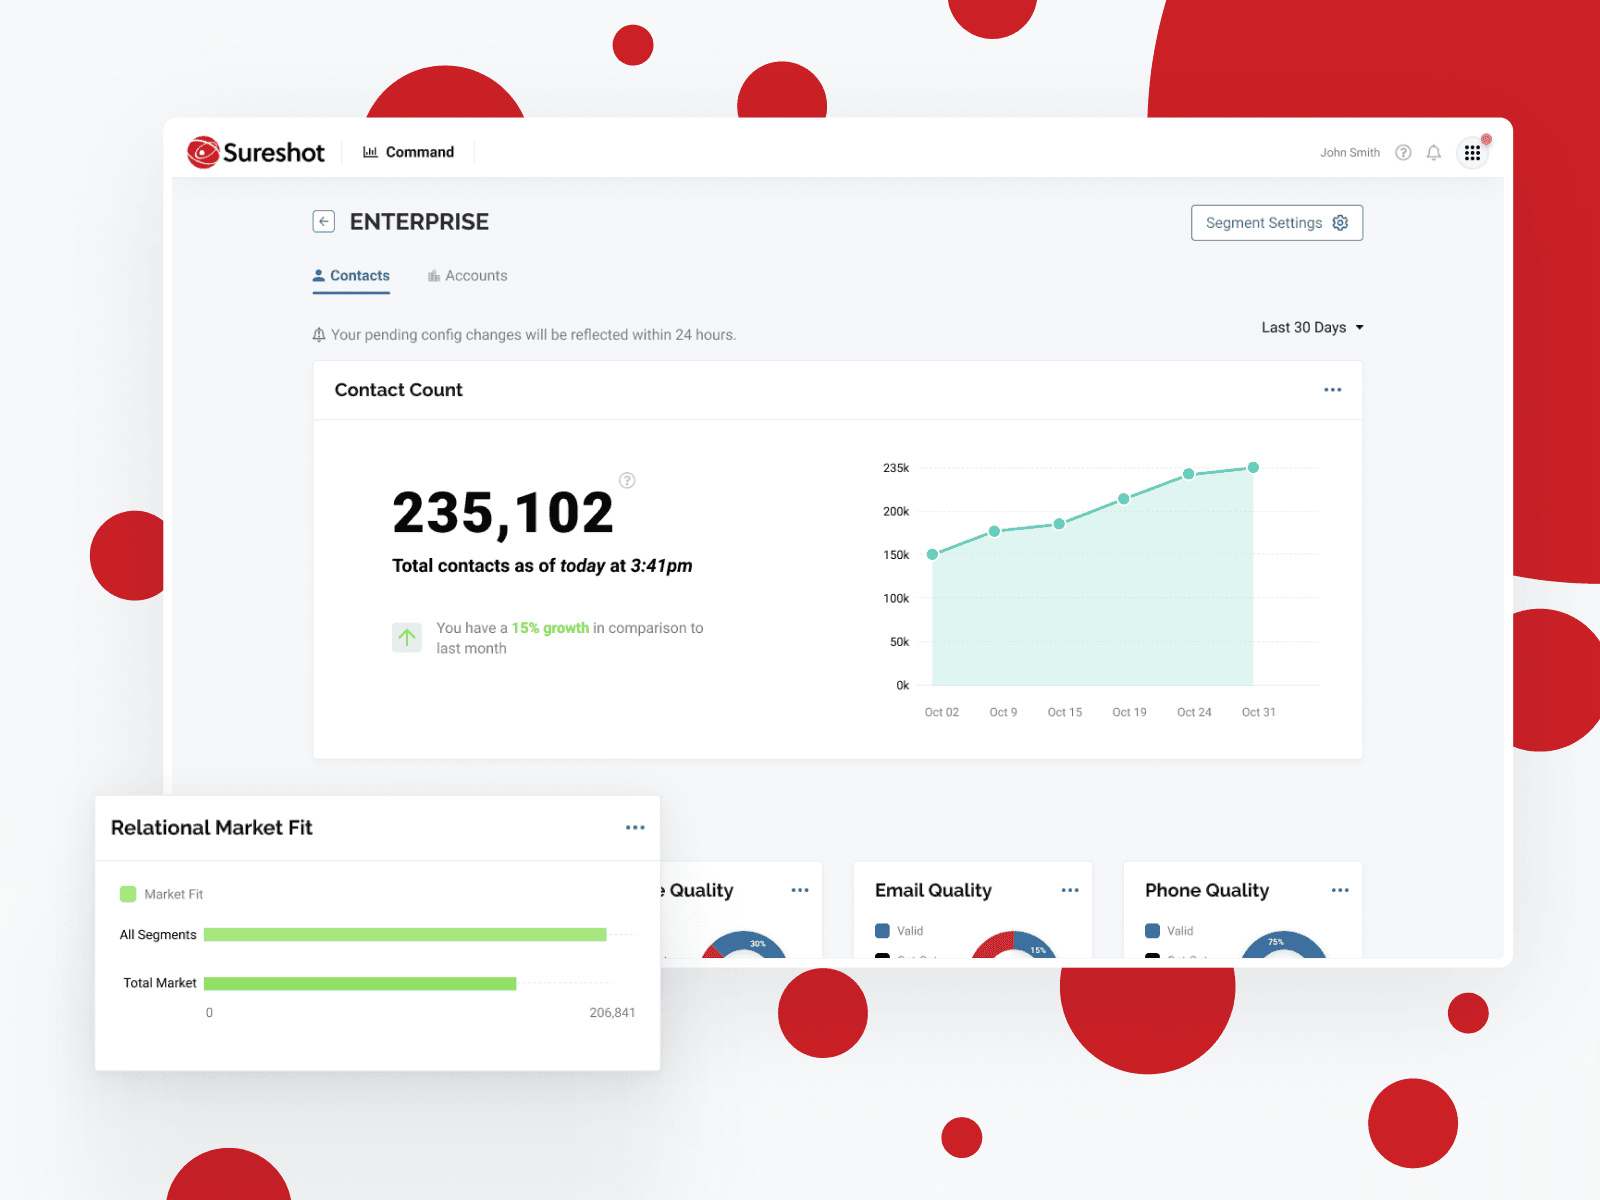Toggle Valid legend in Phone Quality

[x=1169, y=931]
